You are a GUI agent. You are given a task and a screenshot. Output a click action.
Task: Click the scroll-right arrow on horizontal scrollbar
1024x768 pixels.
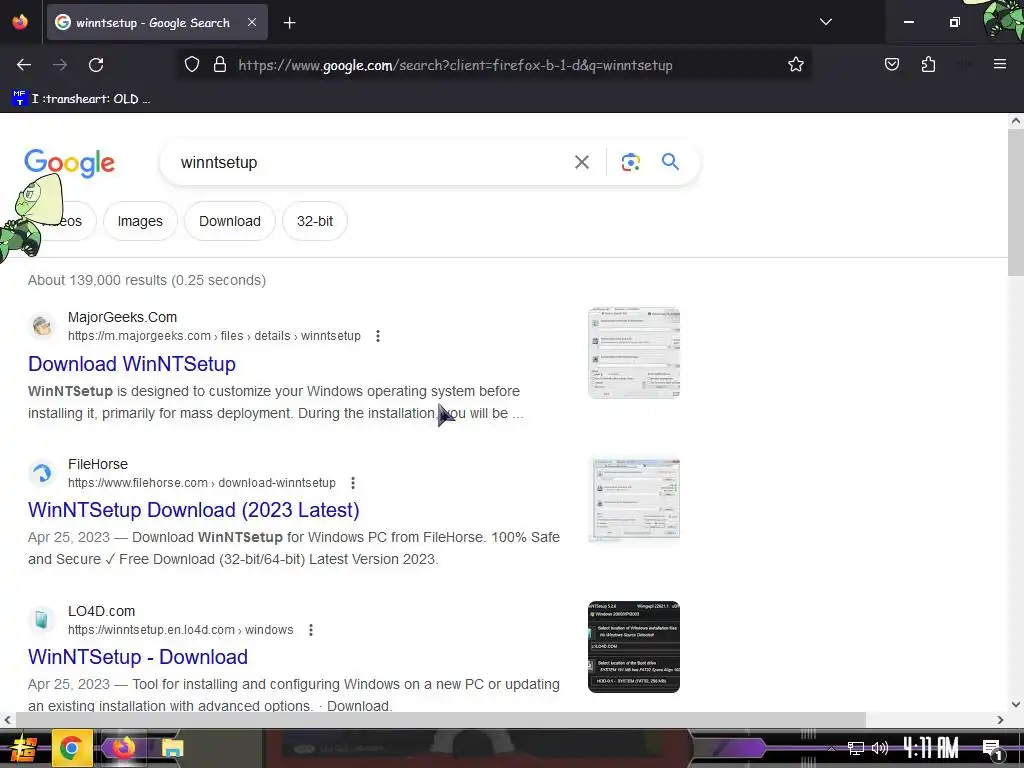coord(1000,720)
